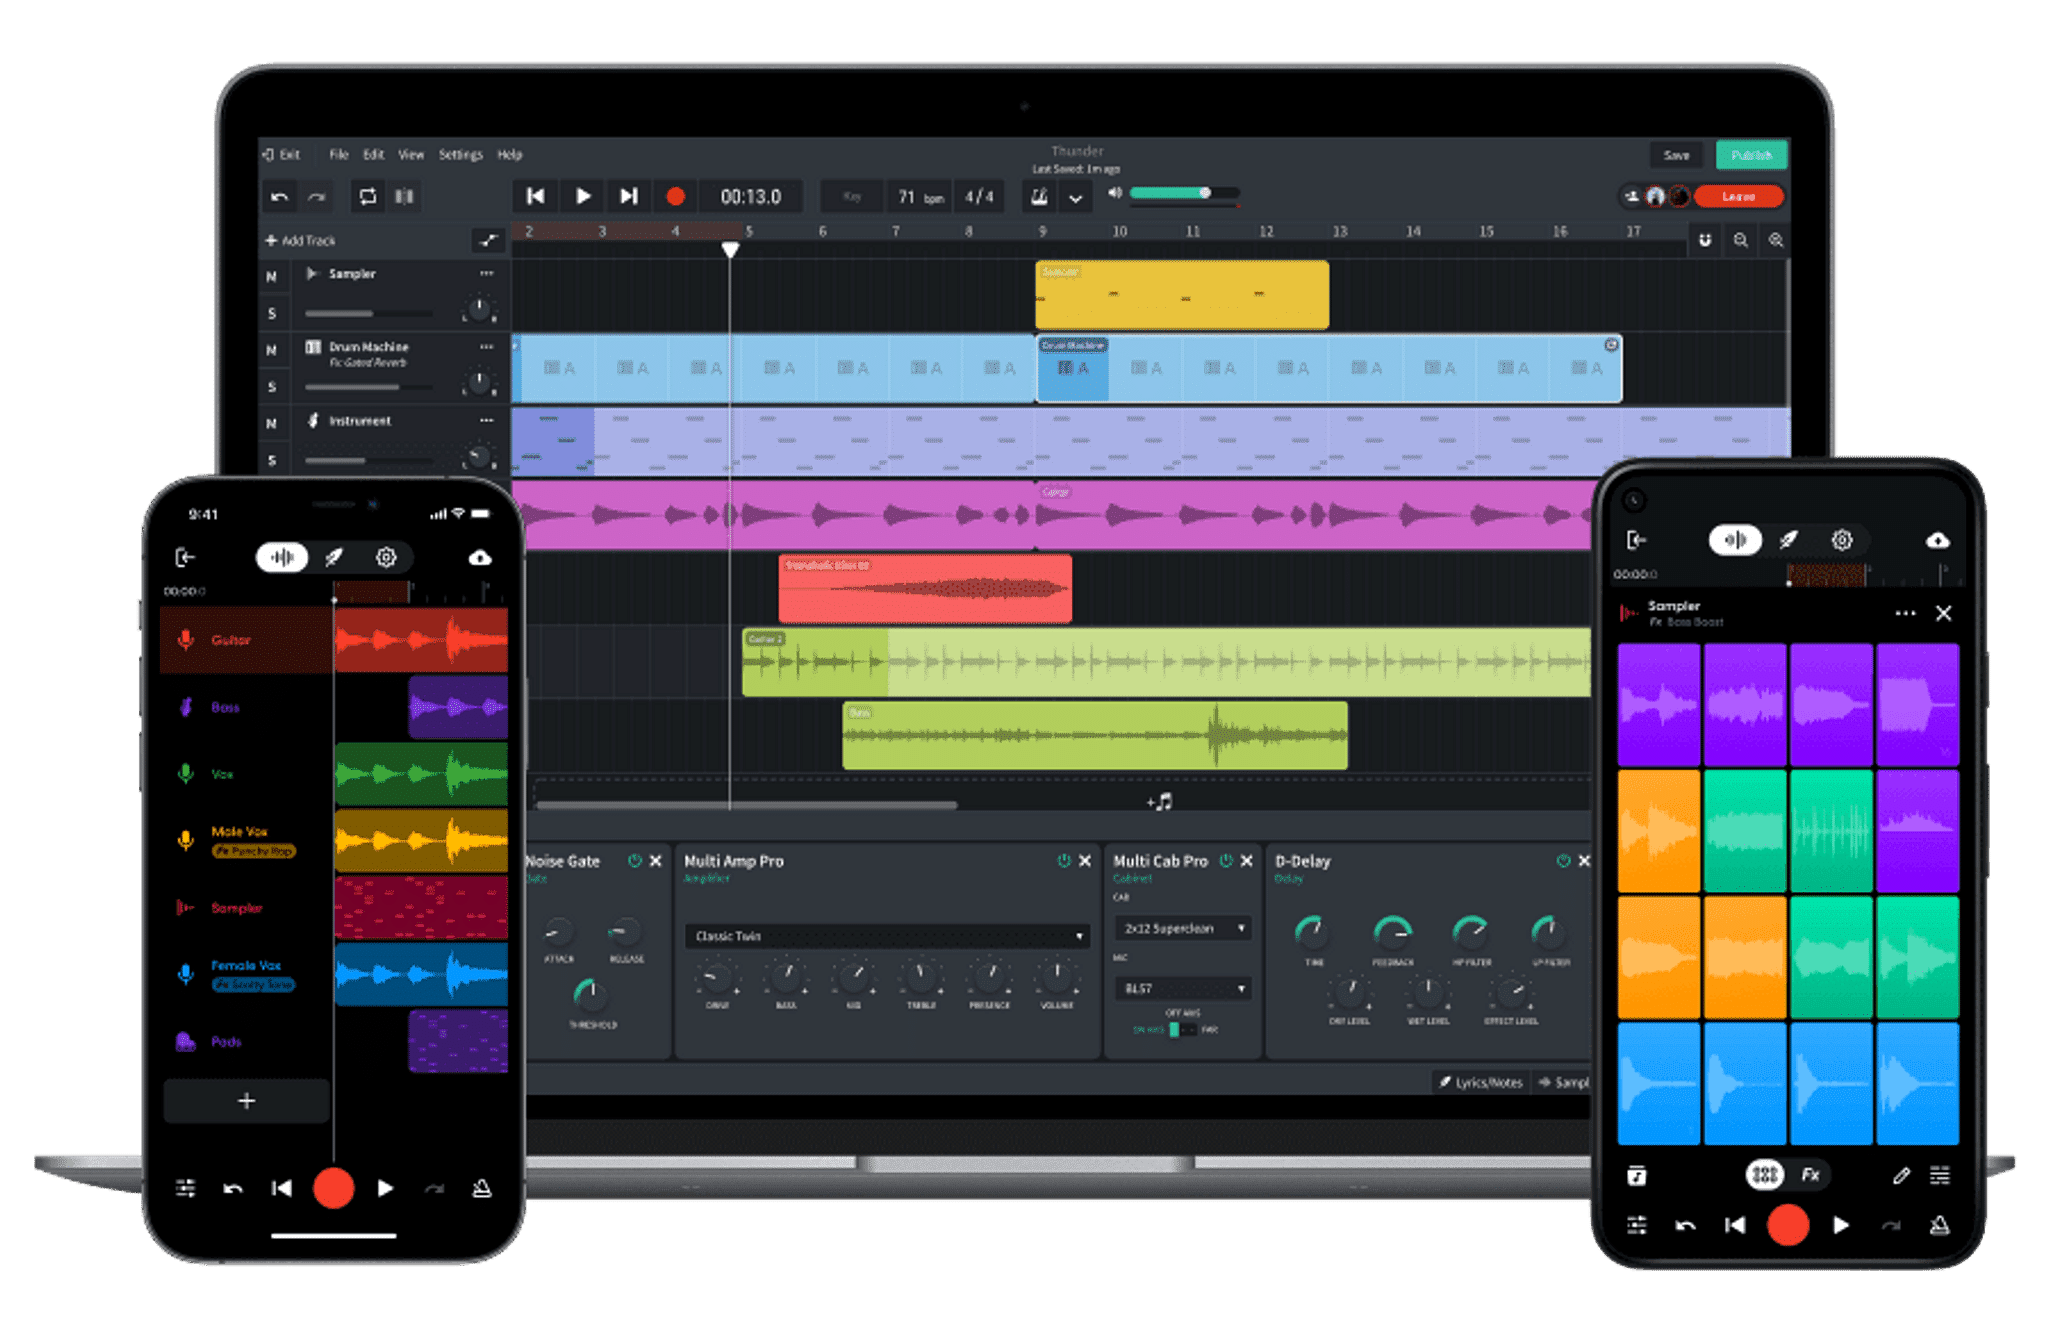The width and height of the screenshot is (2048, 1327).
Task: Open the Drum Machine track options ellipsis
Action: tap(486, 346)
